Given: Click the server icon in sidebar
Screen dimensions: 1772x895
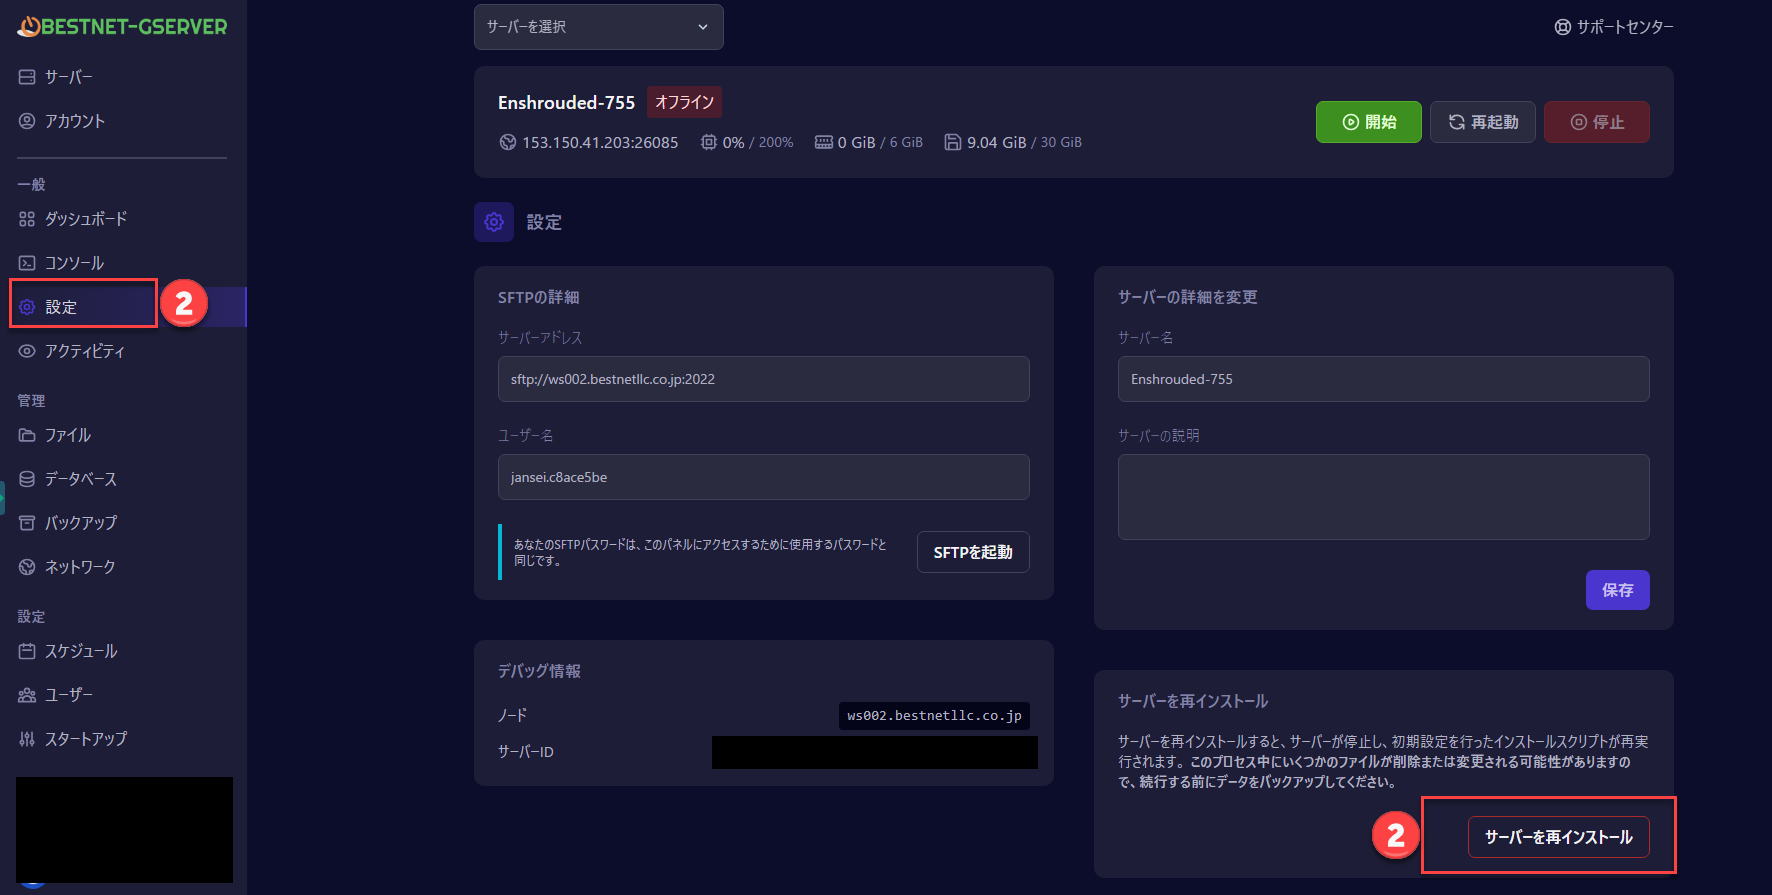Looking at the screenshot, I should tap(27, 77).
